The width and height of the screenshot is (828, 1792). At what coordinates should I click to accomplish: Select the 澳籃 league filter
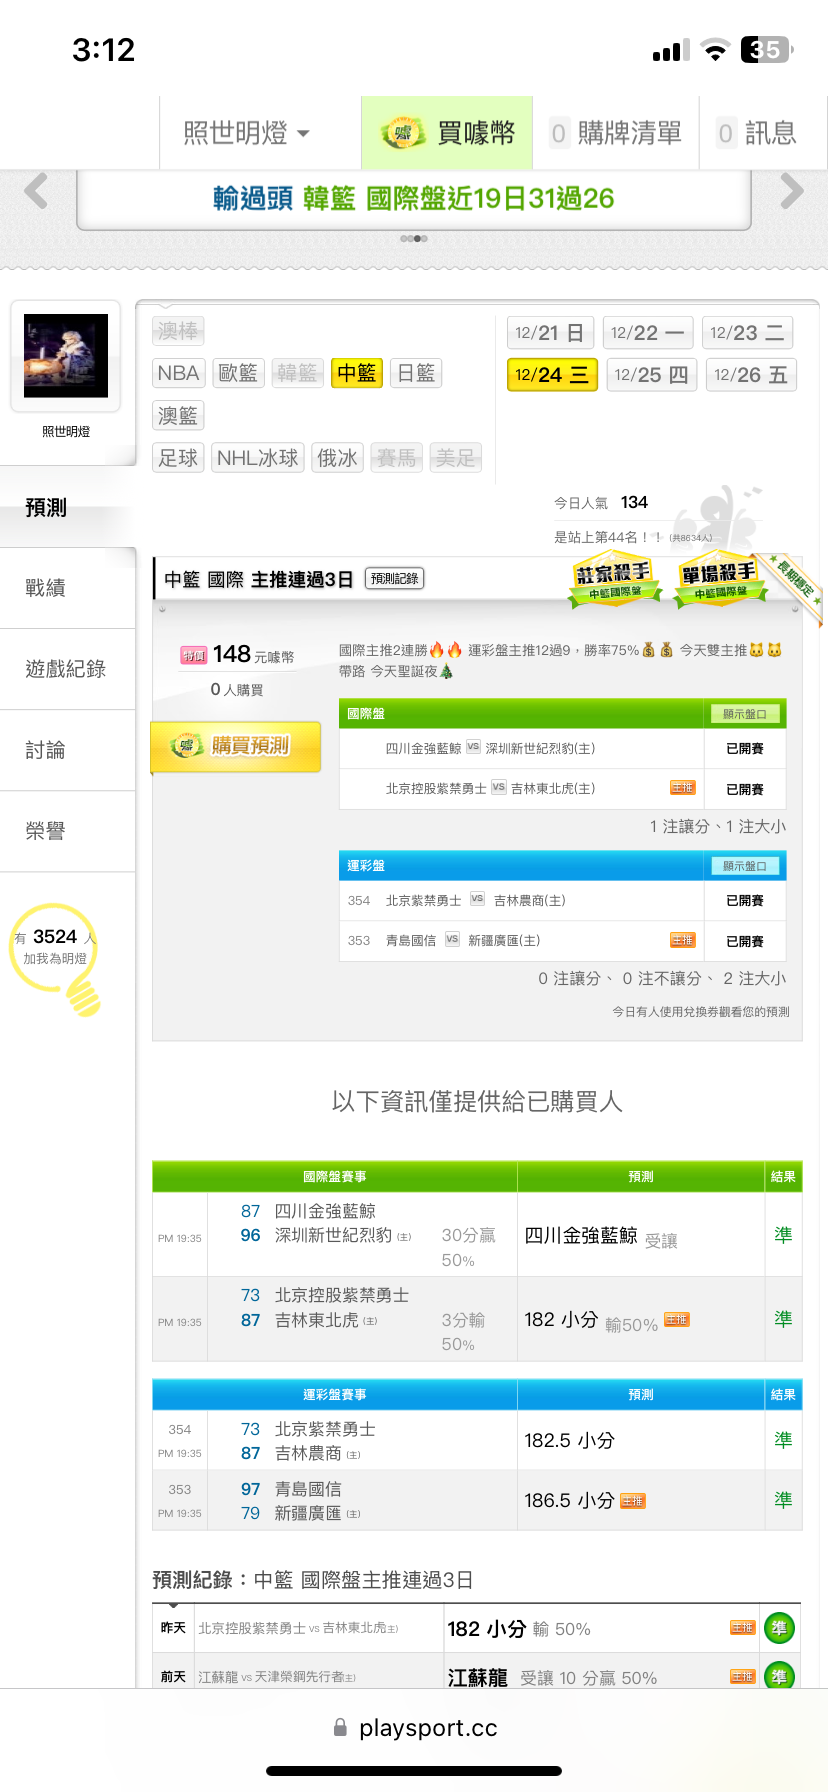coord(179,415)
